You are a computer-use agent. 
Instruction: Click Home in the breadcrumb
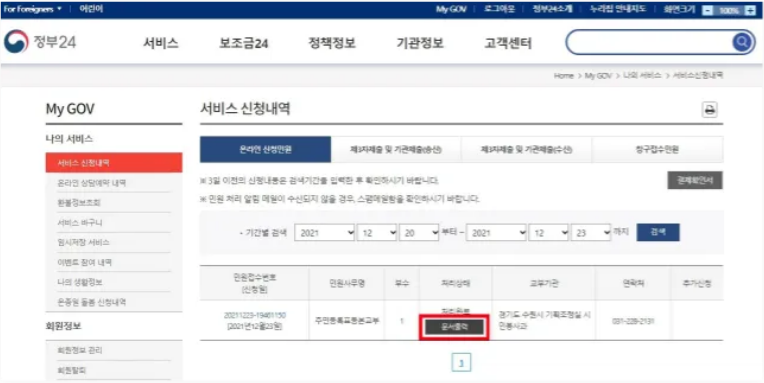[563, 76]
